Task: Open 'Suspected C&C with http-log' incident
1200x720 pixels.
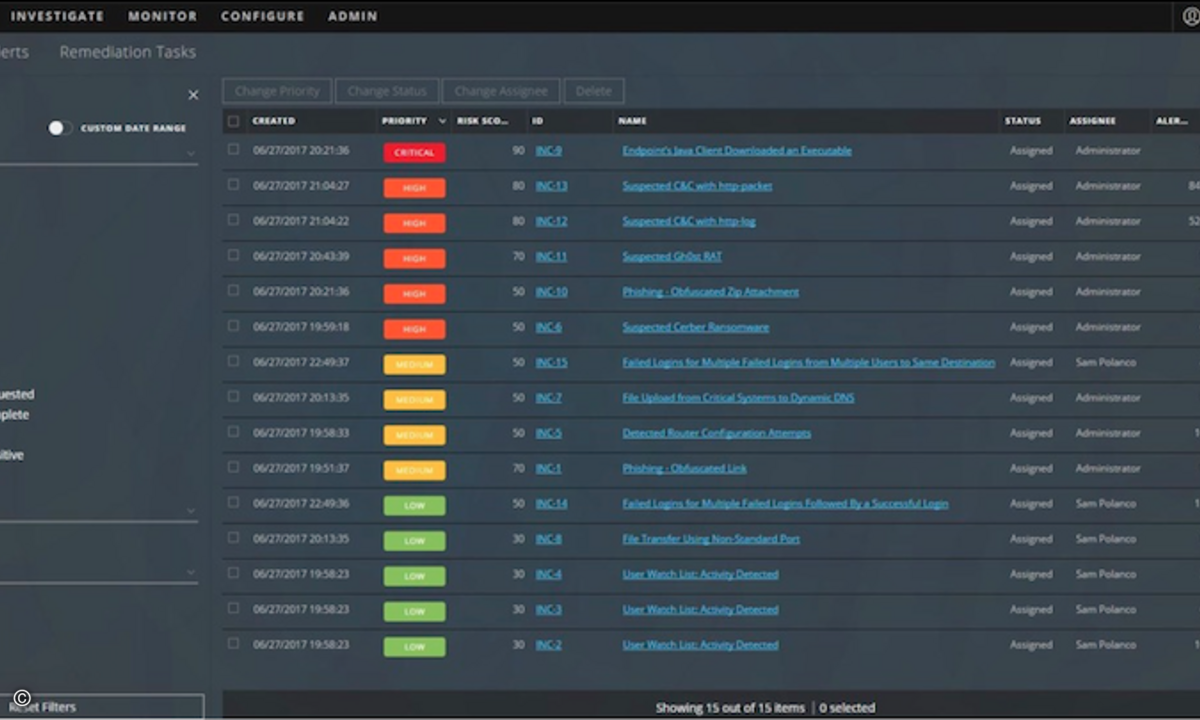Action: pos(689,221)
